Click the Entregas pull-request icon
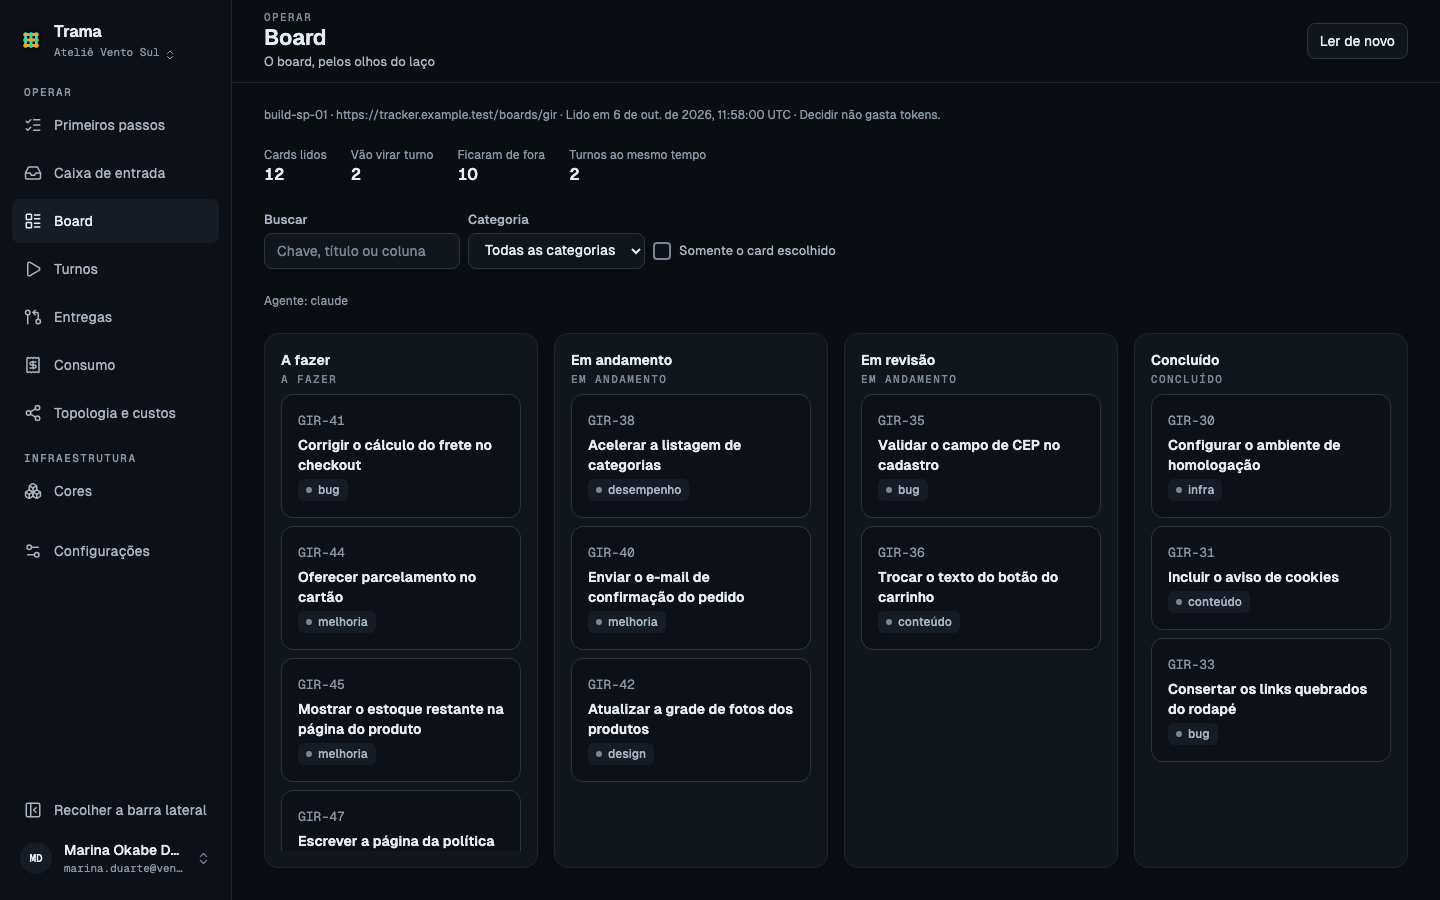 point(33,317)
